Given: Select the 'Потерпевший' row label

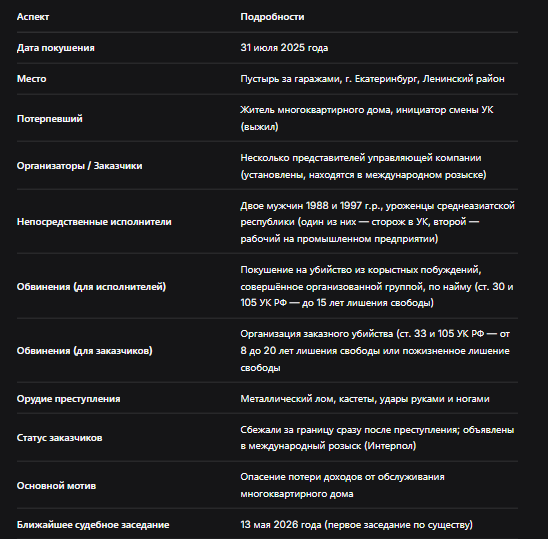Looking at the screenshot, I should point(50,118).
